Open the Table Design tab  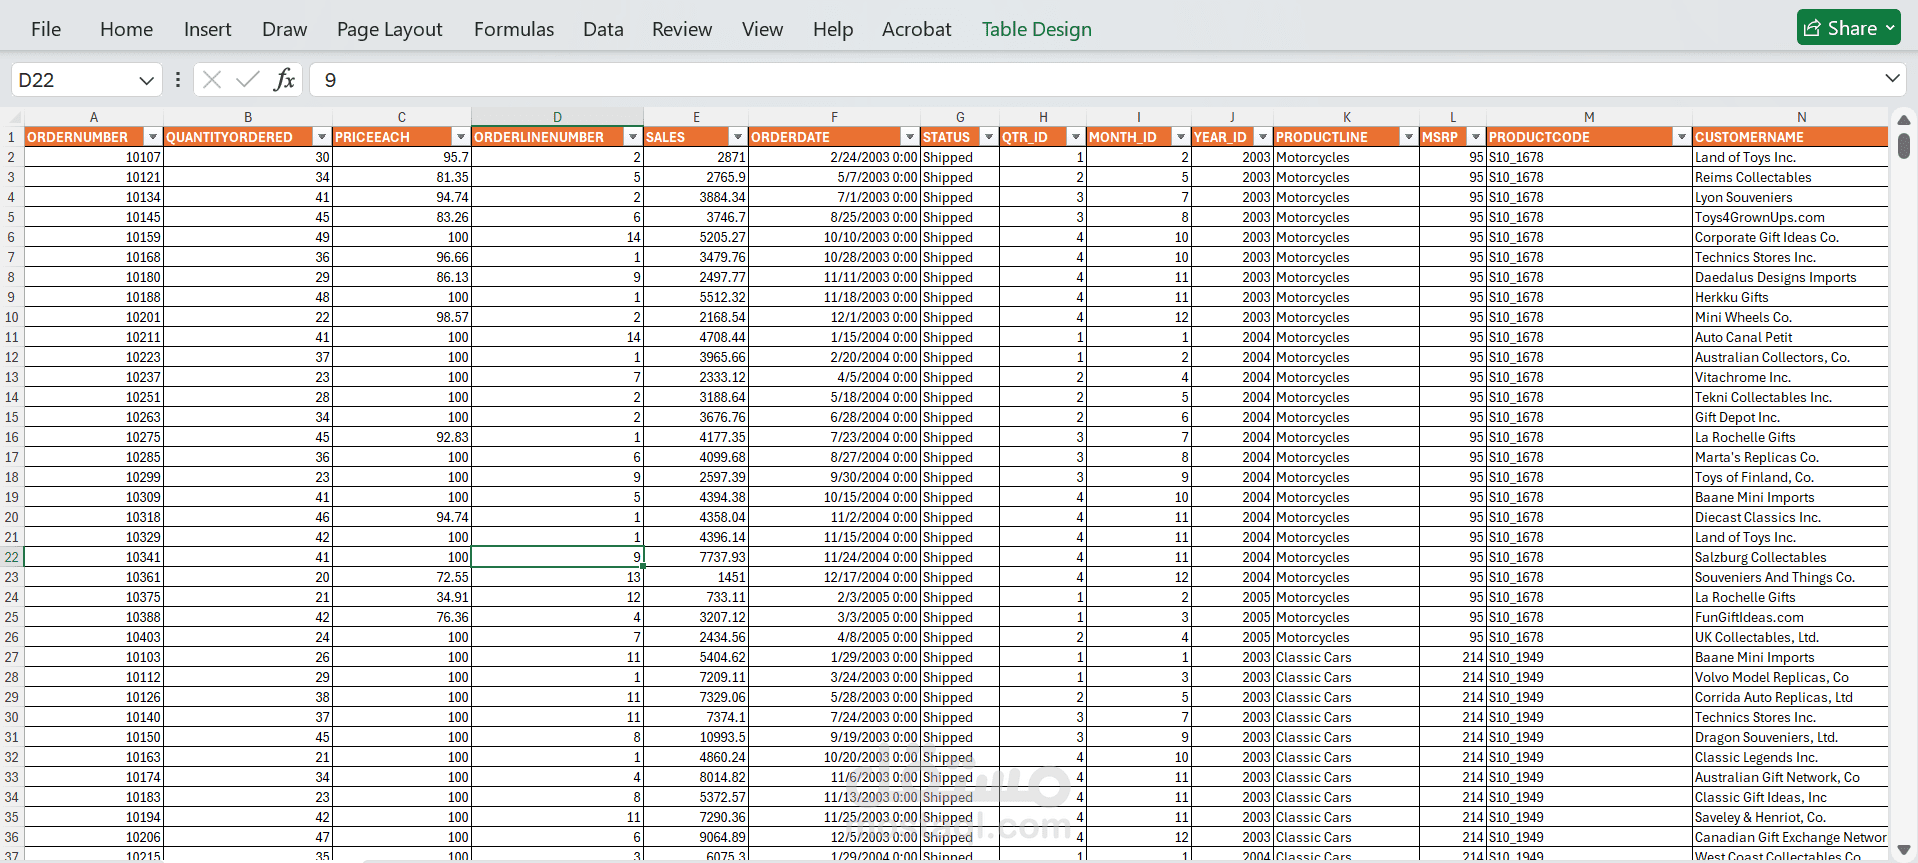[x=1036, y=29]
